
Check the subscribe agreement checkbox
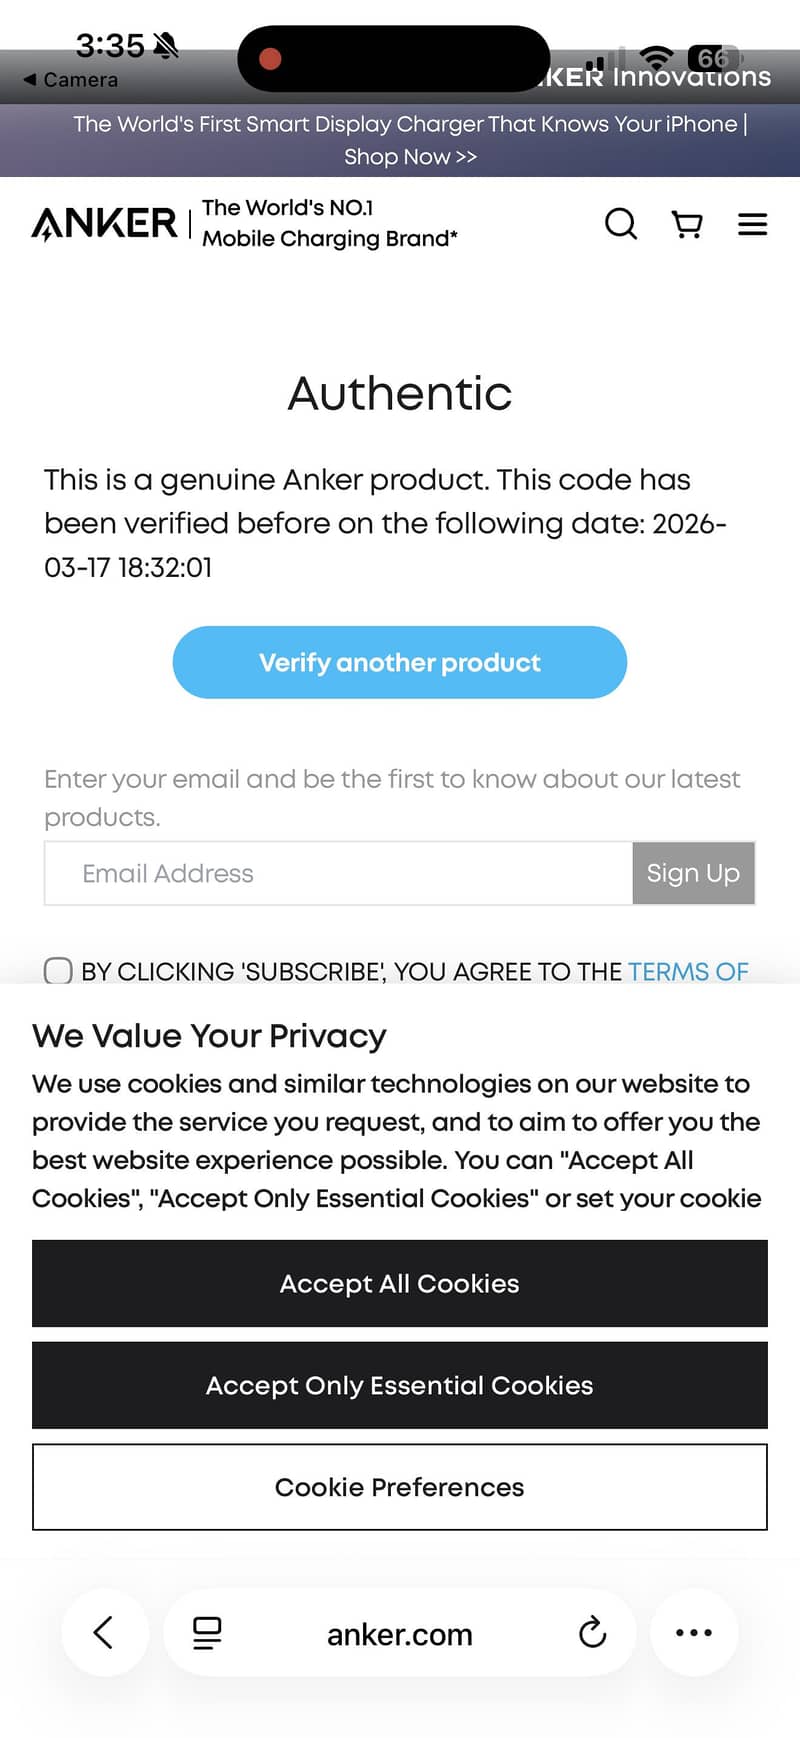[58, 970]
